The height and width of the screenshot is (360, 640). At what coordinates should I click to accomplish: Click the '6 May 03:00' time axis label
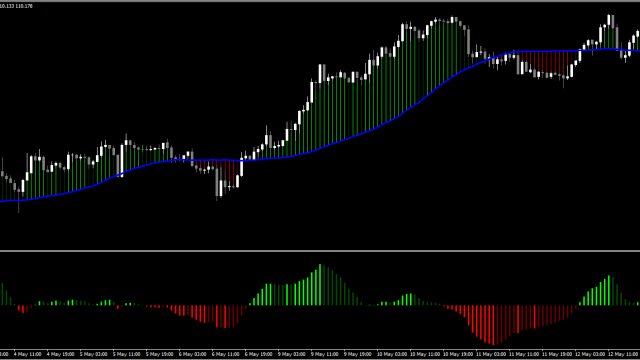193,354
